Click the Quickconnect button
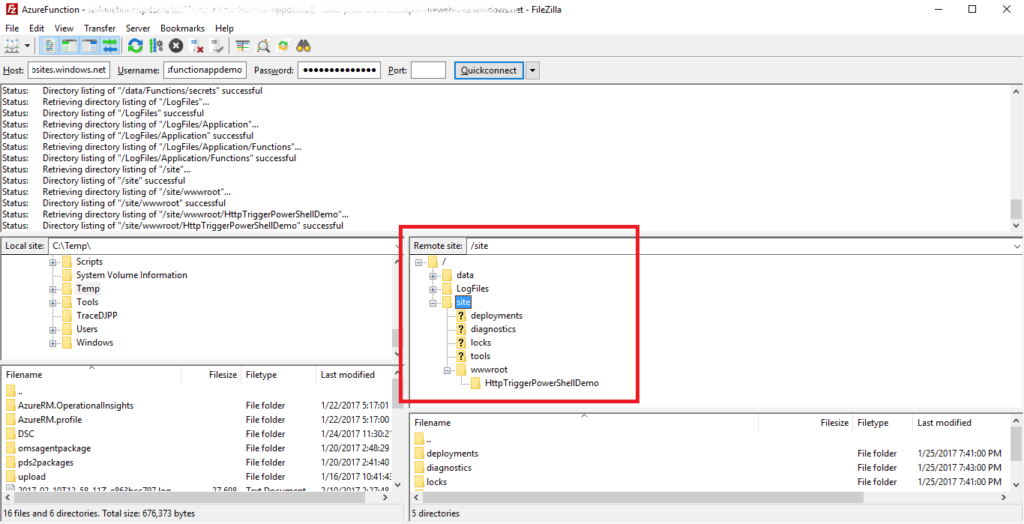The width and height of the screenshot is (1024, 524). (x=489, y=70)
